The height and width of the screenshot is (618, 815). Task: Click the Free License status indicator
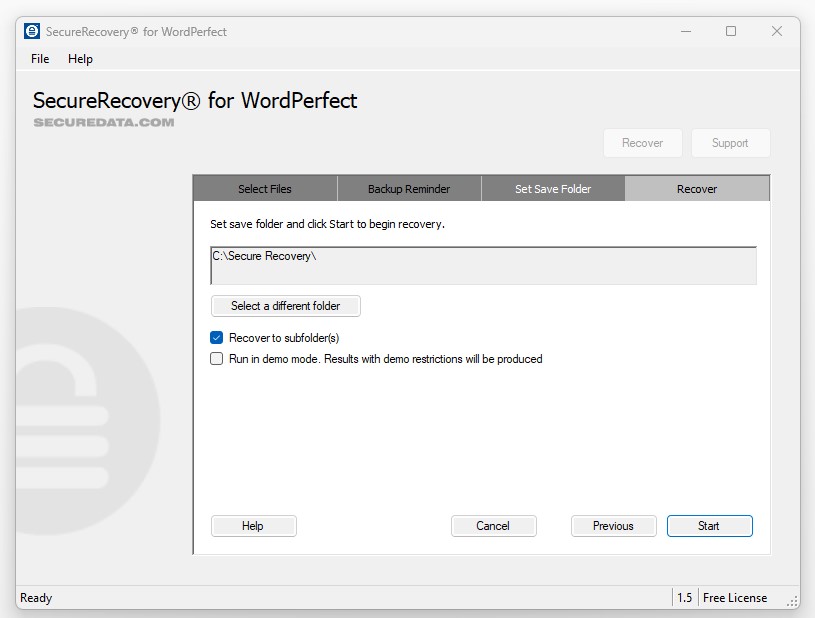(734, 598)
